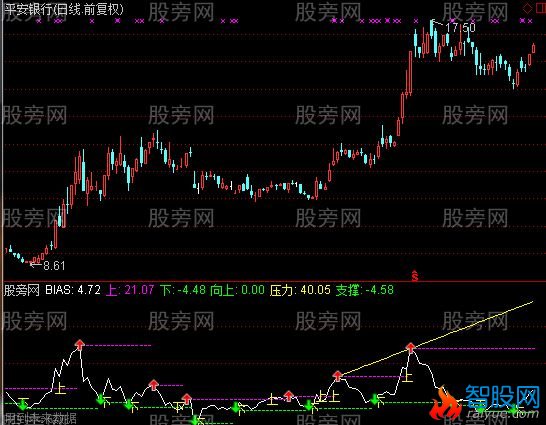Viewport: 546px width, 425px height.
Task: Click the green 下: -4.48 value
Action: 183,290
